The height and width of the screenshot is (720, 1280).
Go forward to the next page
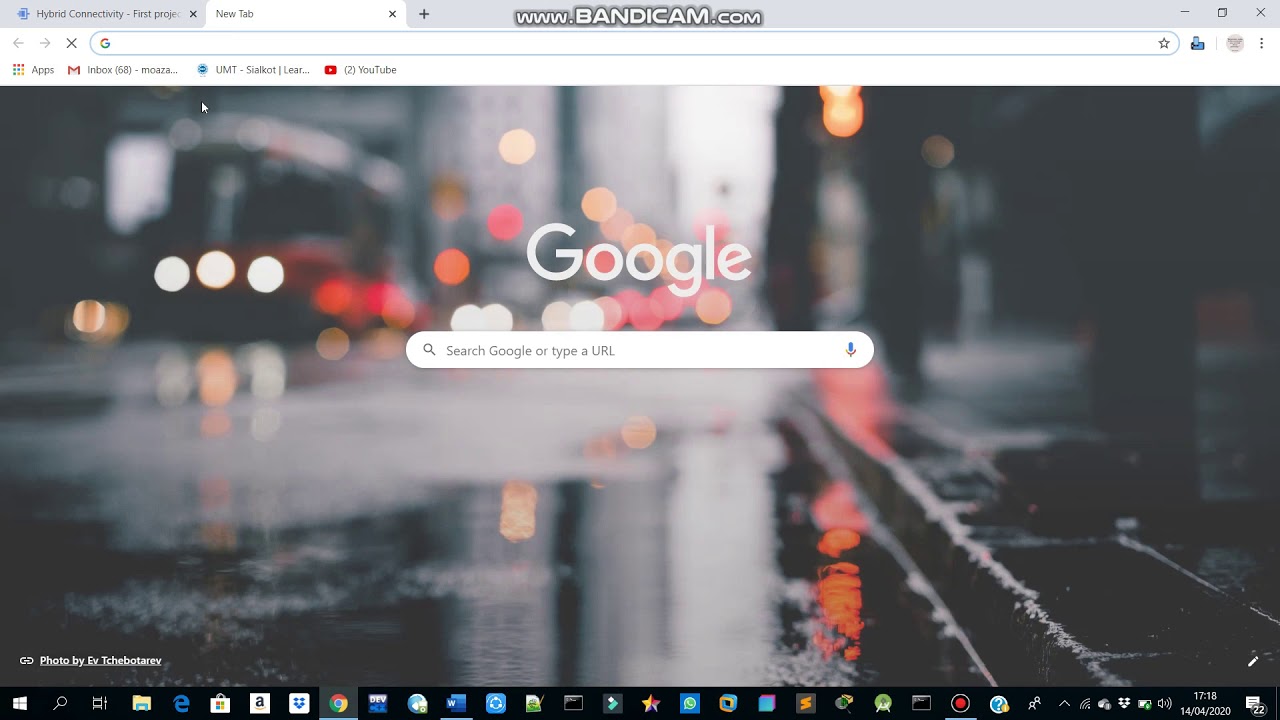point(44,43)
